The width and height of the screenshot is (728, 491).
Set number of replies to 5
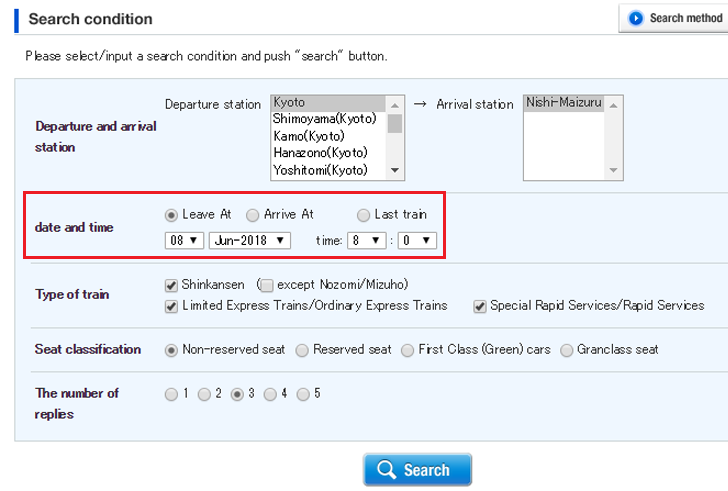[303, 394]
